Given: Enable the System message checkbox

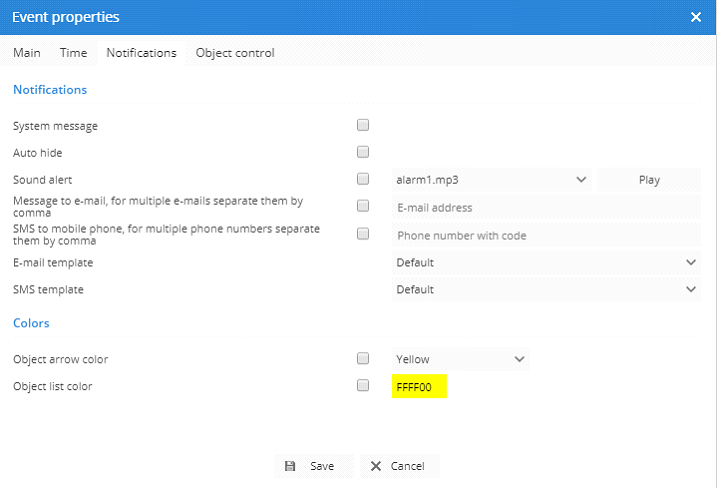Looking at the screenshot, I should pos(363,126).
